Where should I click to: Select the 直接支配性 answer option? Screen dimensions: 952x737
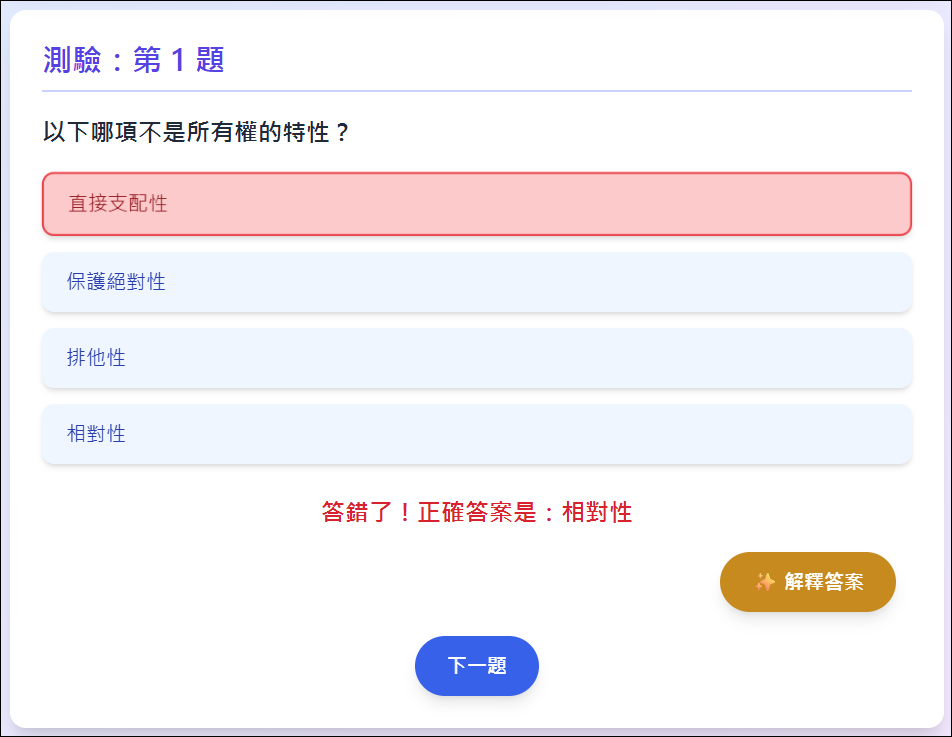click(x=477, y=204)
